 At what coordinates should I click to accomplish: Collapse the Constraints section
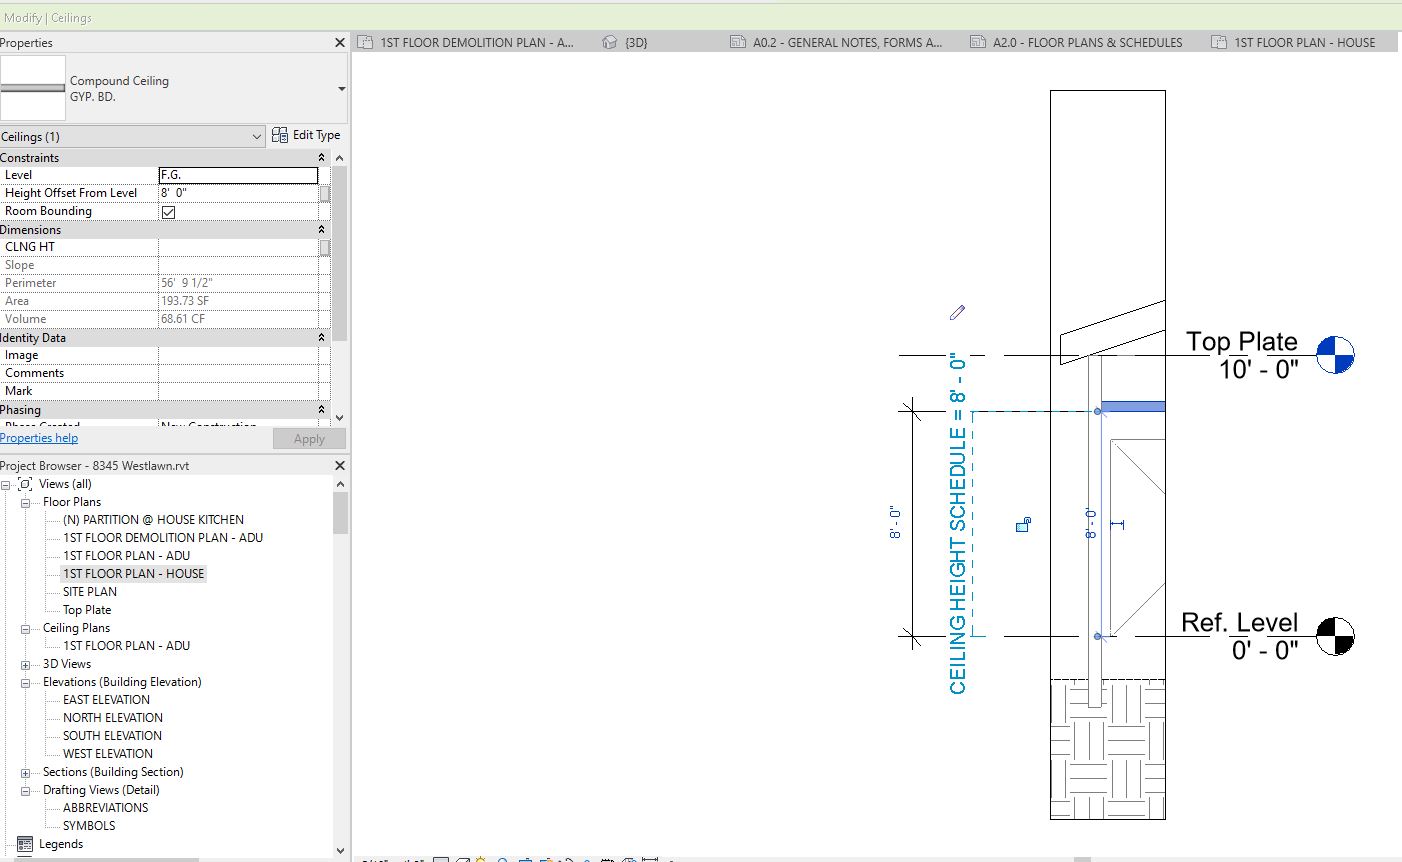click(x=321, y=158)
